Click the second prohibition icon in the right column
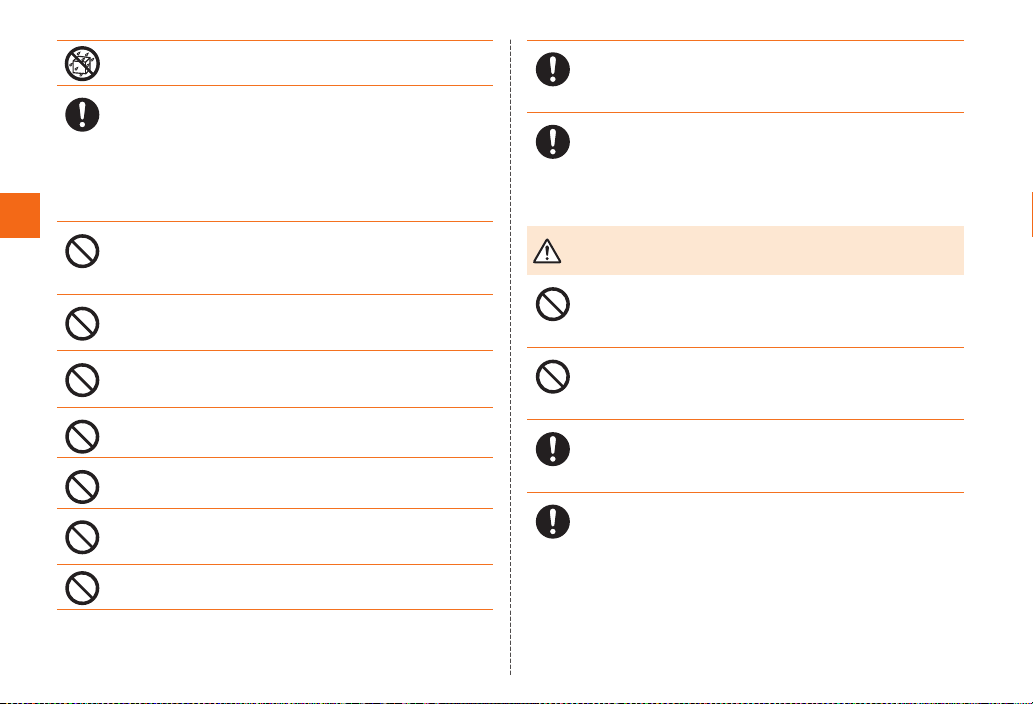1033x704 pixels. click(553, 377)
